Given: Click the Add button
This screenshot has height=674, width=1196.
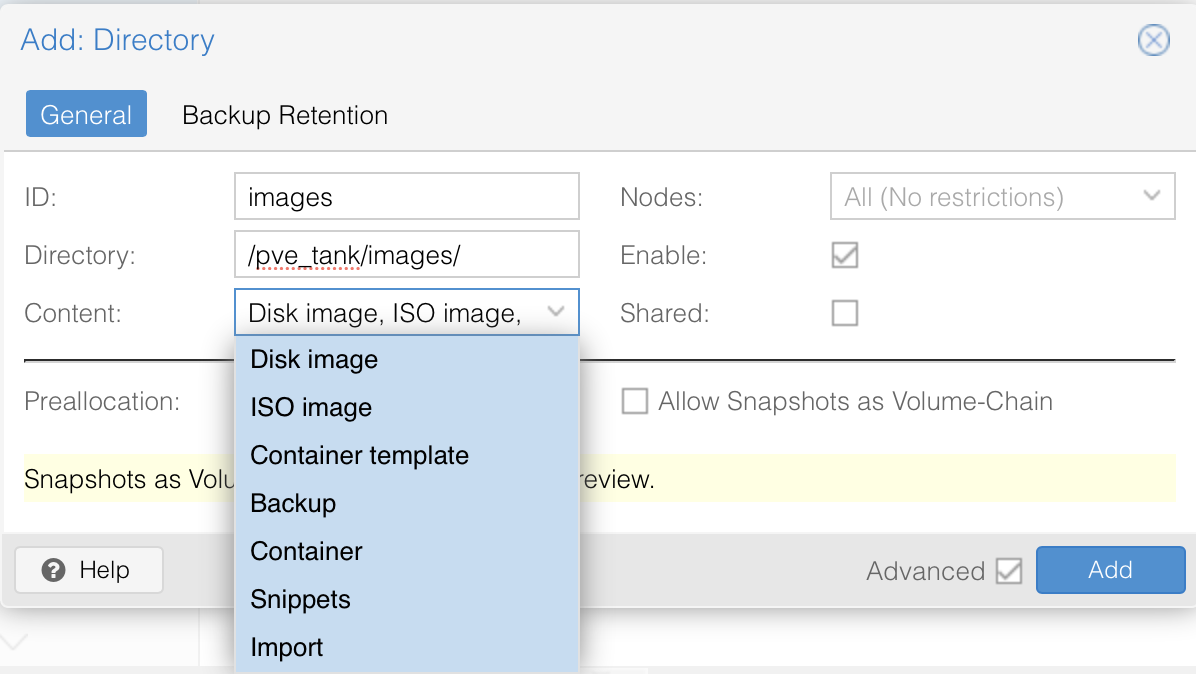Looking at the screenshot, I should tap(1110, 570).
